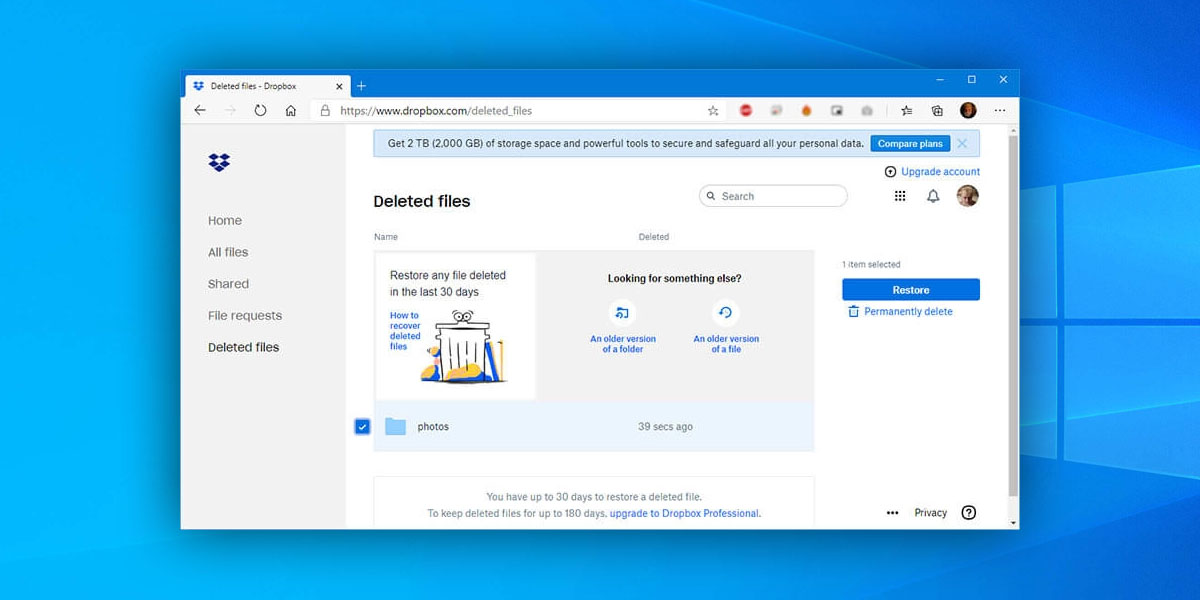Click upgrade to Dropbox Professional link
The width and height of the screenshot is (1200, 600).
point(684,513)
